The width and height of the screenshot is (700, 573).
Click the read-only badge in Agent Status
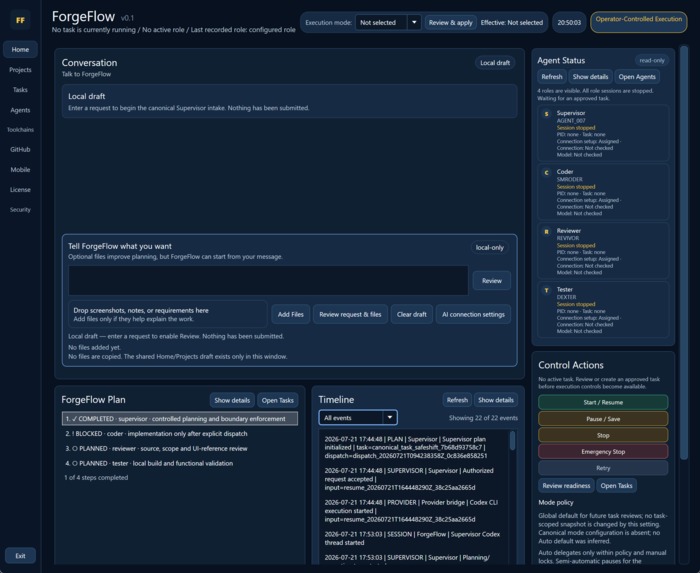pos(651,60)
